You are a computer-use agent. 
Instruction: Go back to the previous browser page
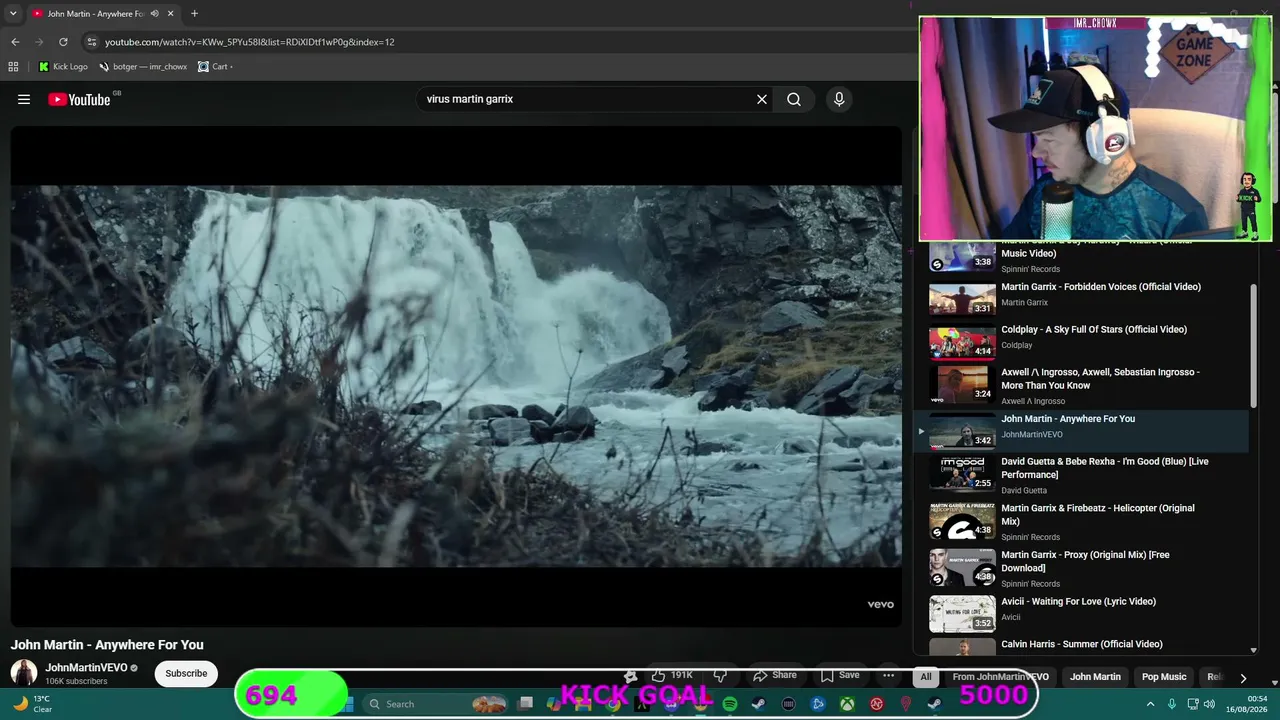pos(15,42)
